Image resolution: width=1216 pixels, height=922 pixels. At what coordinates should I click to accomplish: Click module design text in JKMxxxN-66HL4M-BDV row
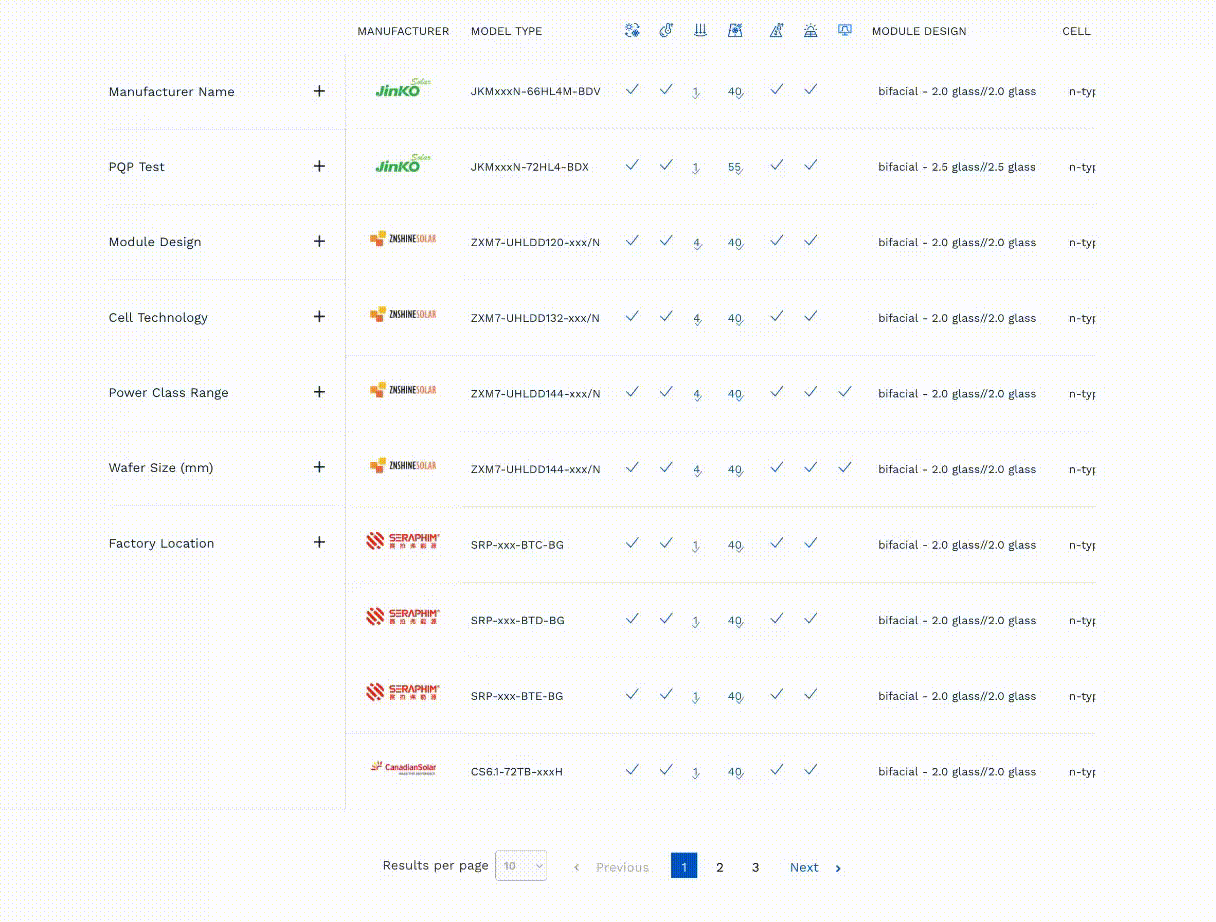point(957,91)
